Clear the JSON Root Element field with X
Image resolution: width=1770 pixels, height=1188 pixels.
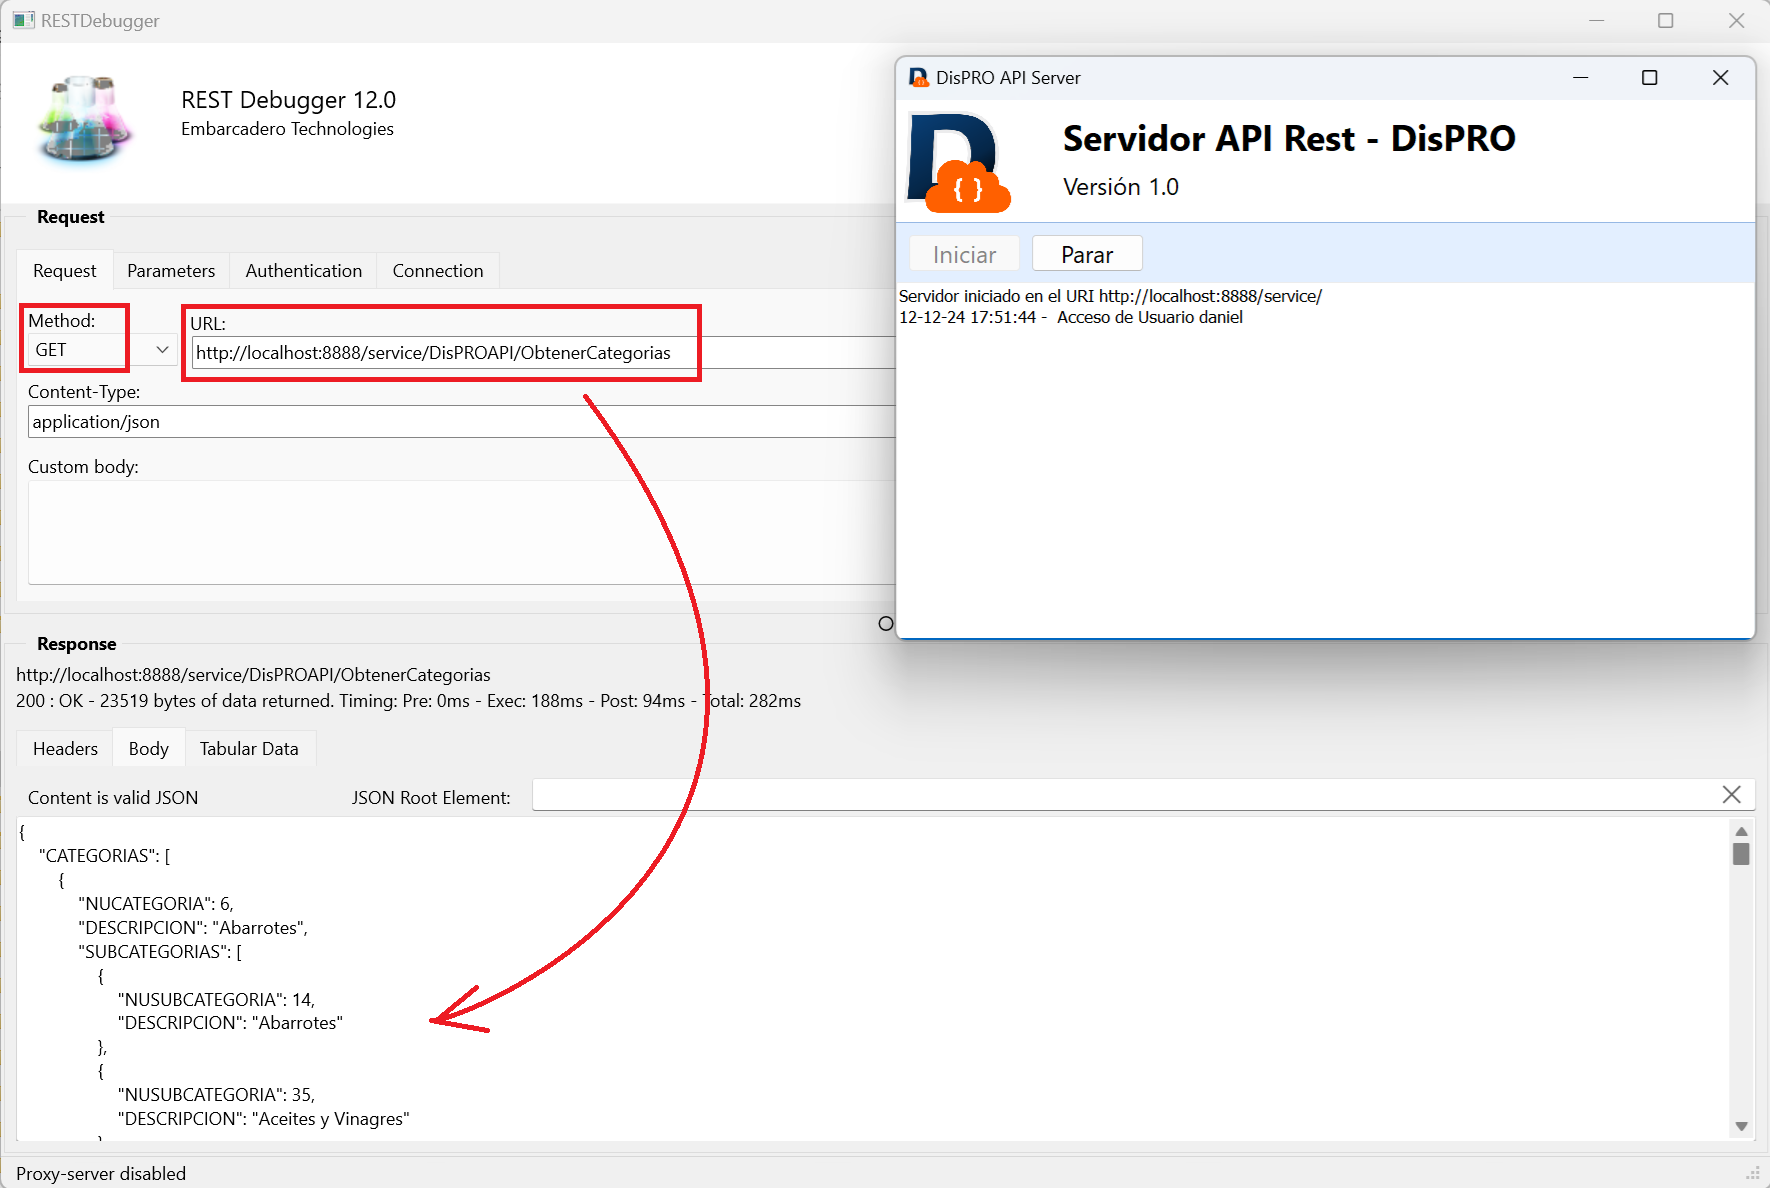1732,794
